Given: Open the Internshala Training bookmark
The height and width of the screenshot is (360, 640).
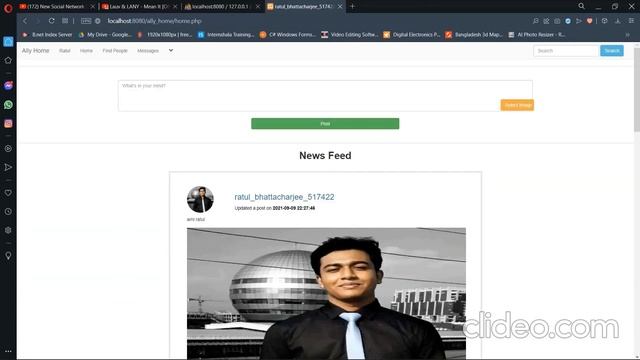Looking at the screenshot, I should point(226,35).
